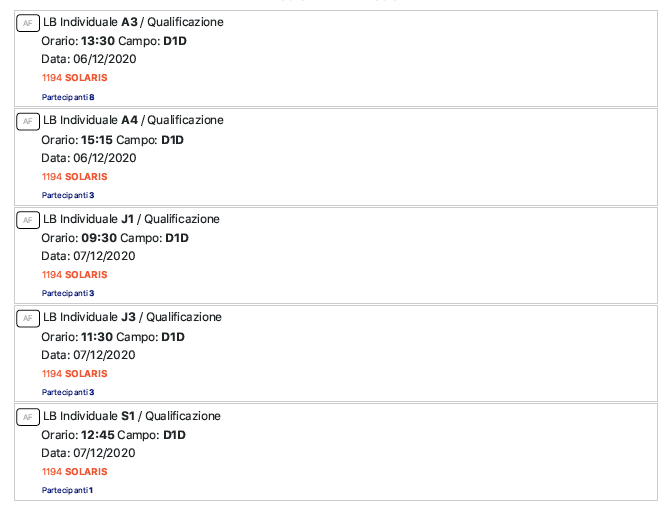Open Partecipanti 3 link for J1
The width and height of the screenshot is (667, 516).
68,293
